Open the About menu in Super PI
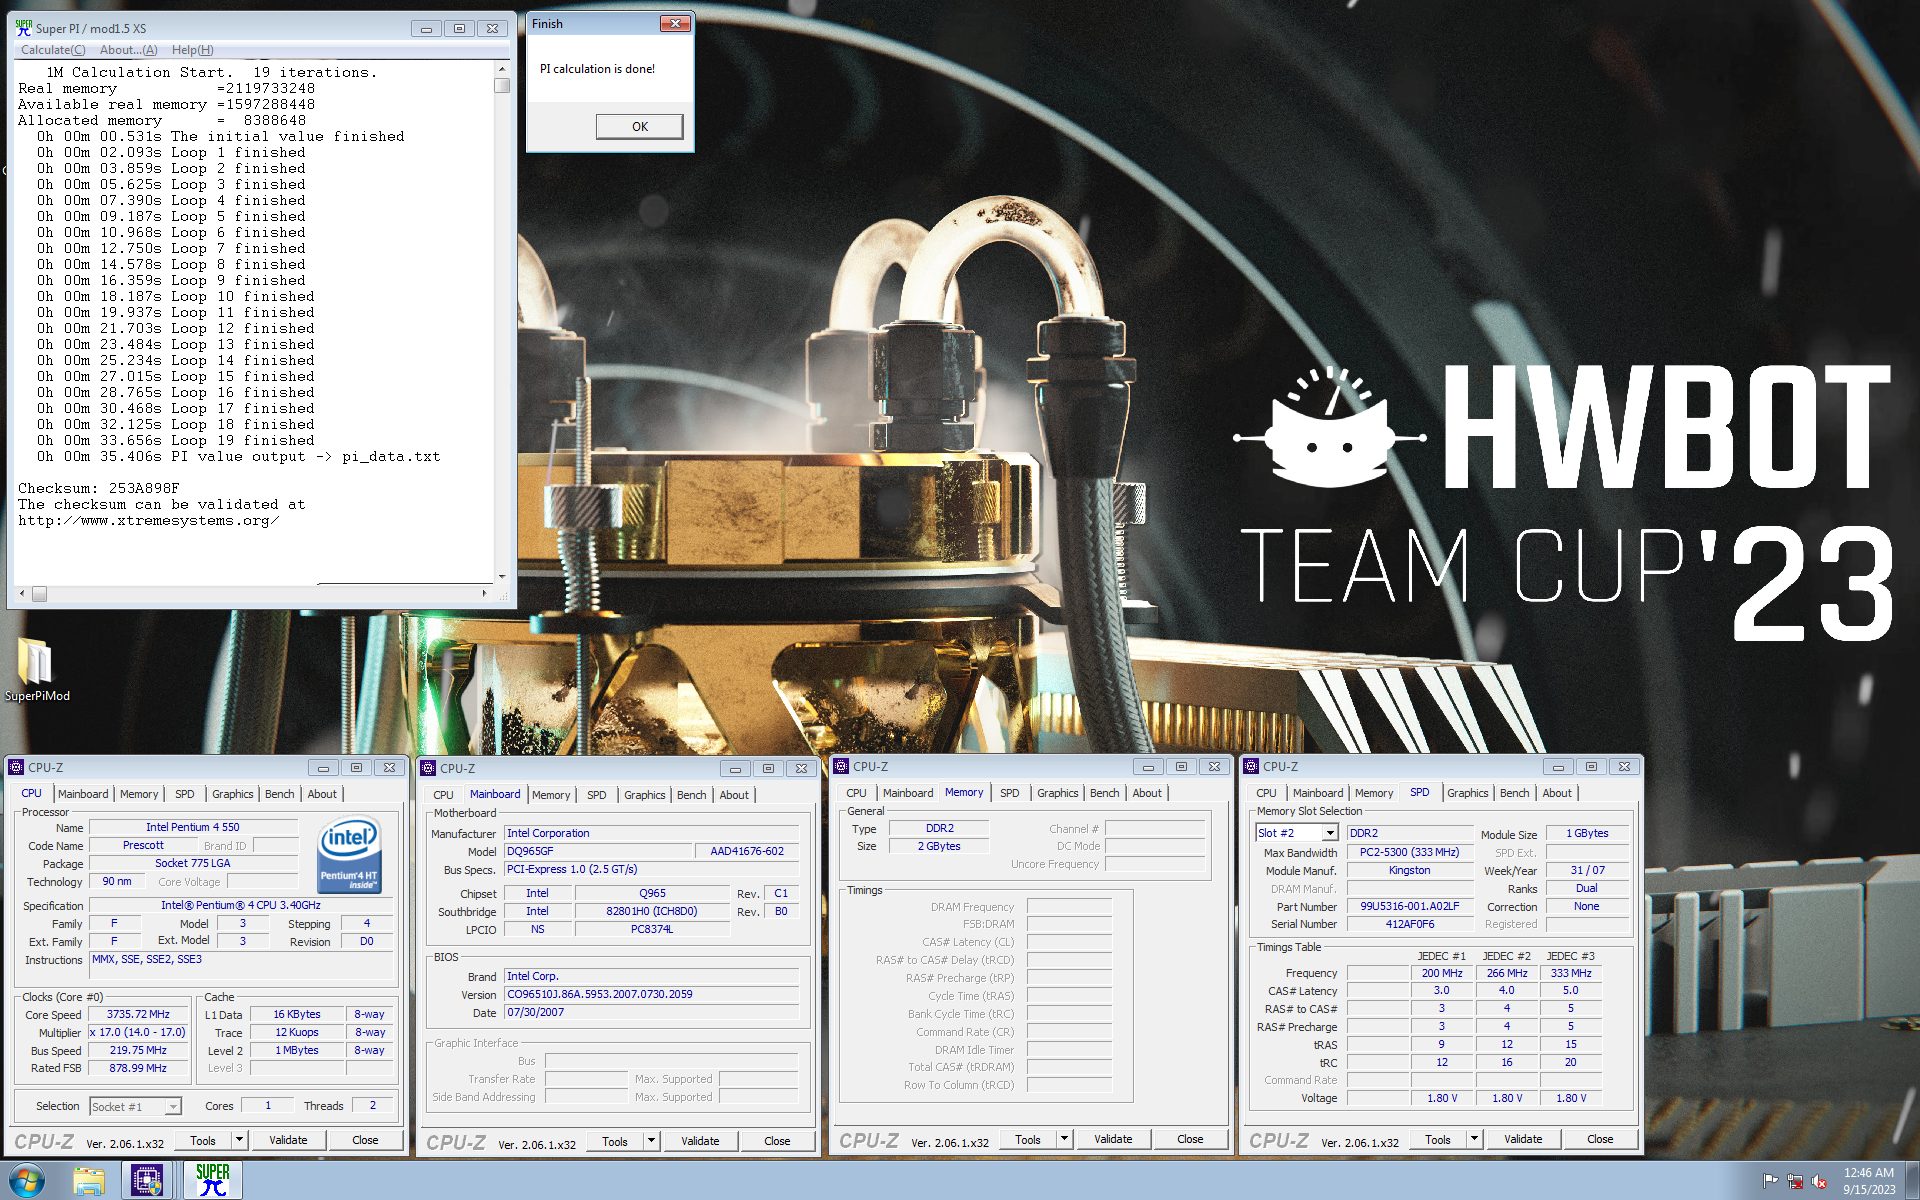Viewport: 1920px width, 1200px height. pyautogui.click(x=128, y=50)
